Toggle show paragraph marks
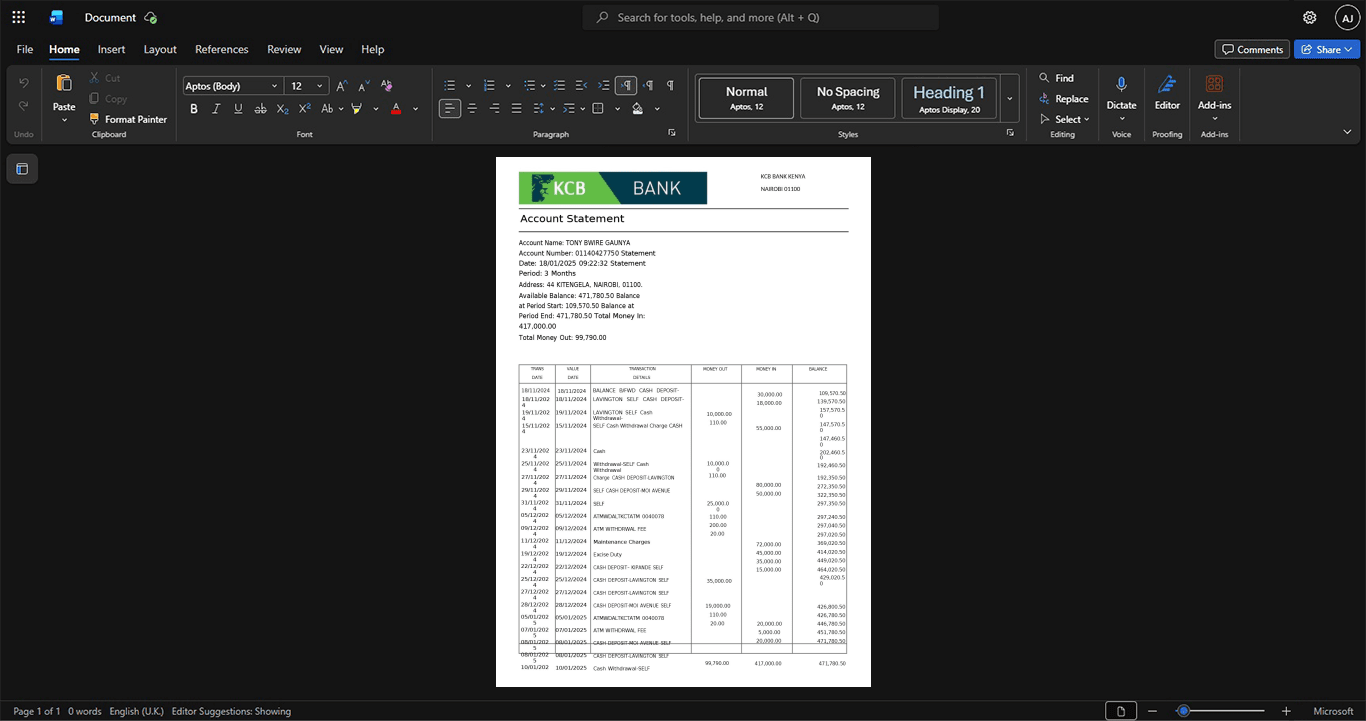Viewport: 1366px width, 721px height. (670, 85)
